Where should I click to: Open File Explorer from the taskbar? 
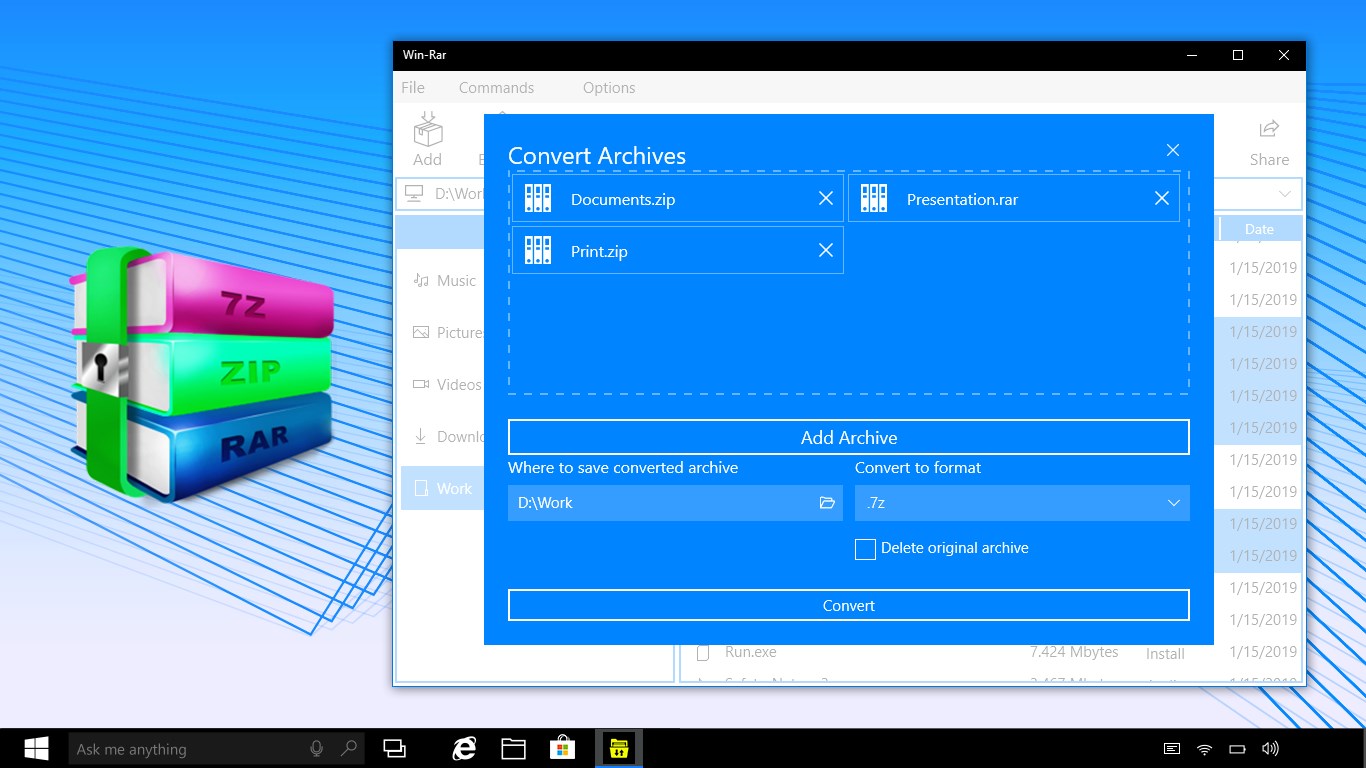[x=514, y=749]
